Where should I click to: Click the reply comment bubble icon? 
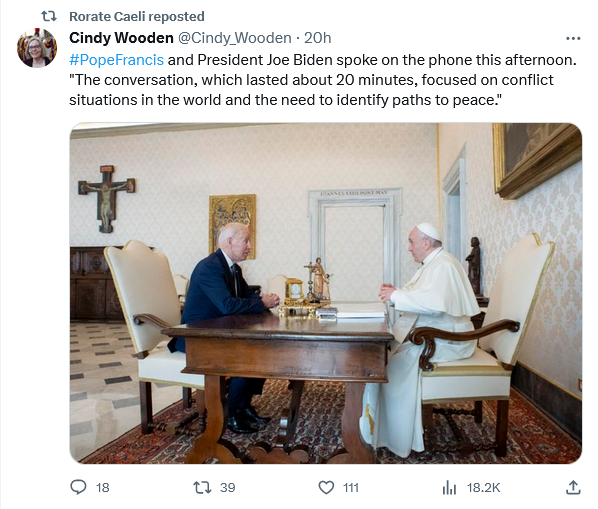pyautogui.click(x=79, y=487)
